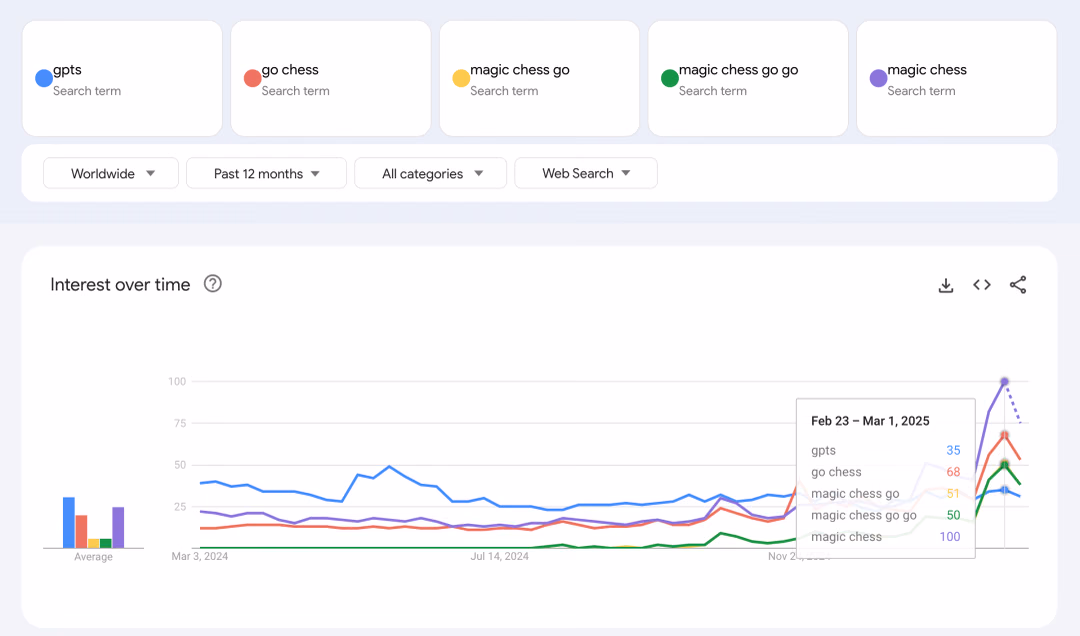Click the share icon for the chart
Screen dimensions: 1080x636
pos(1018,285)
